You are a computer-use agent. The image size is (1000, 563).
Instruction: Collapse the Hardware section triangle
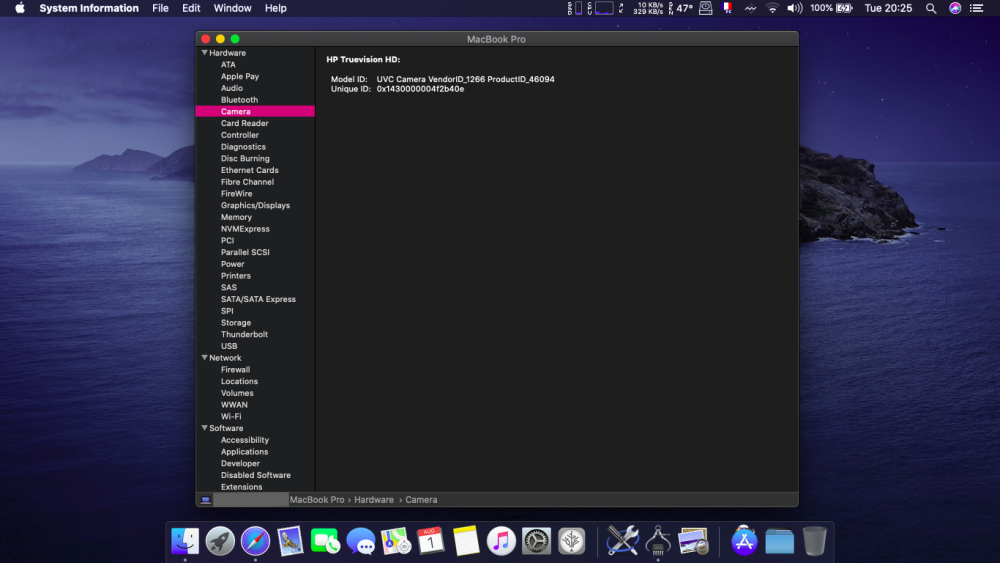click(205, 53)
